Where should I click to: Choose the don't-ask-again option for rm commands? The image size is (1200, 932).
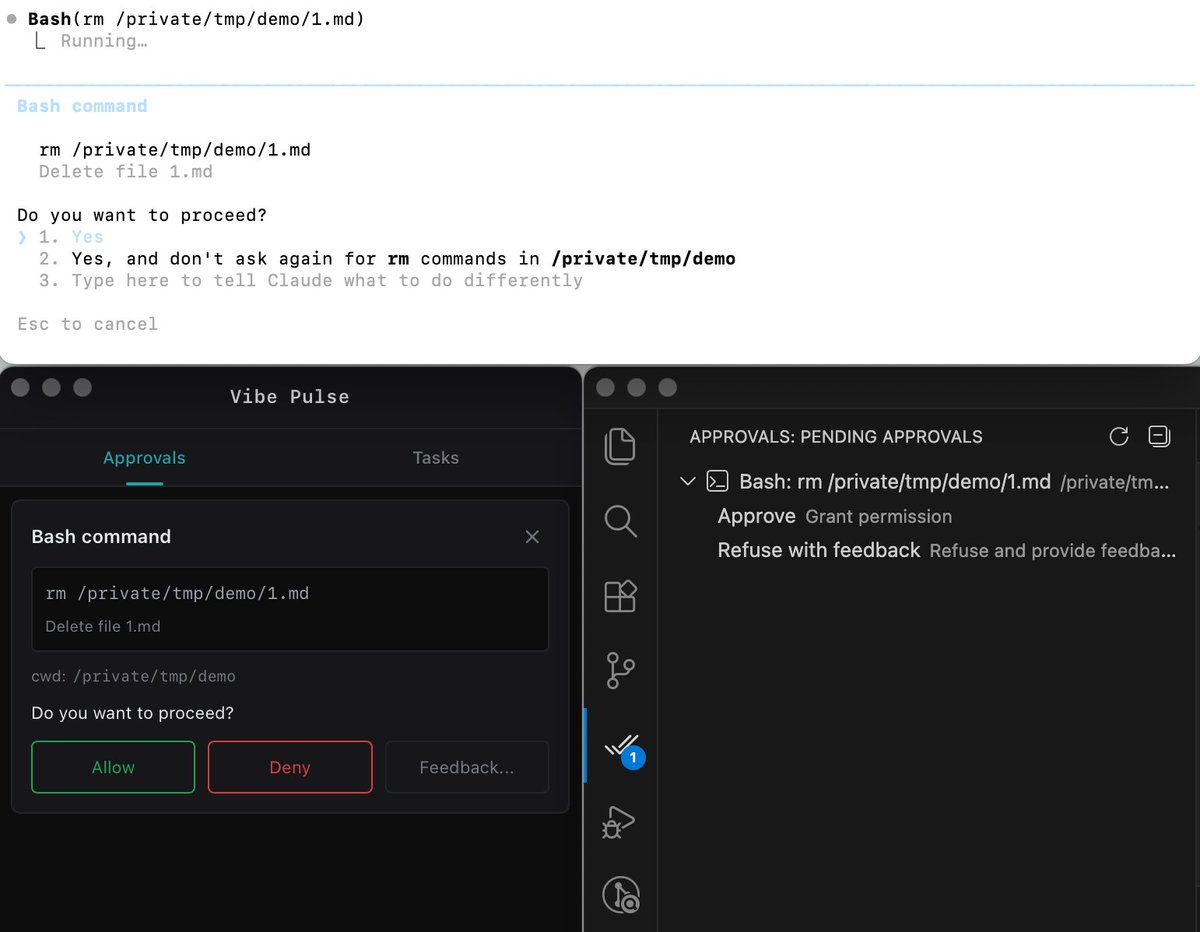tap(400, 258)
